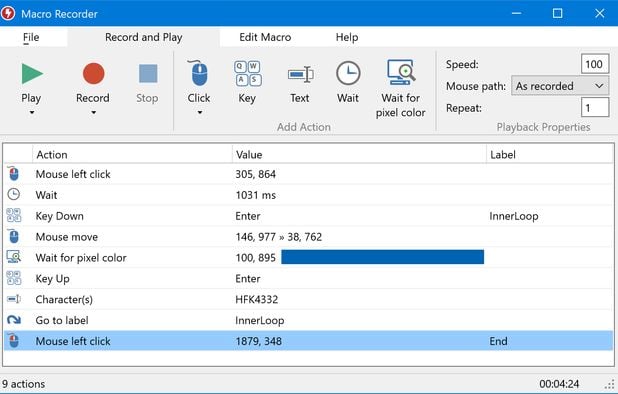Switch to the Record and Play tab
This screenshot has width=618, height=394.
(143, 37)
